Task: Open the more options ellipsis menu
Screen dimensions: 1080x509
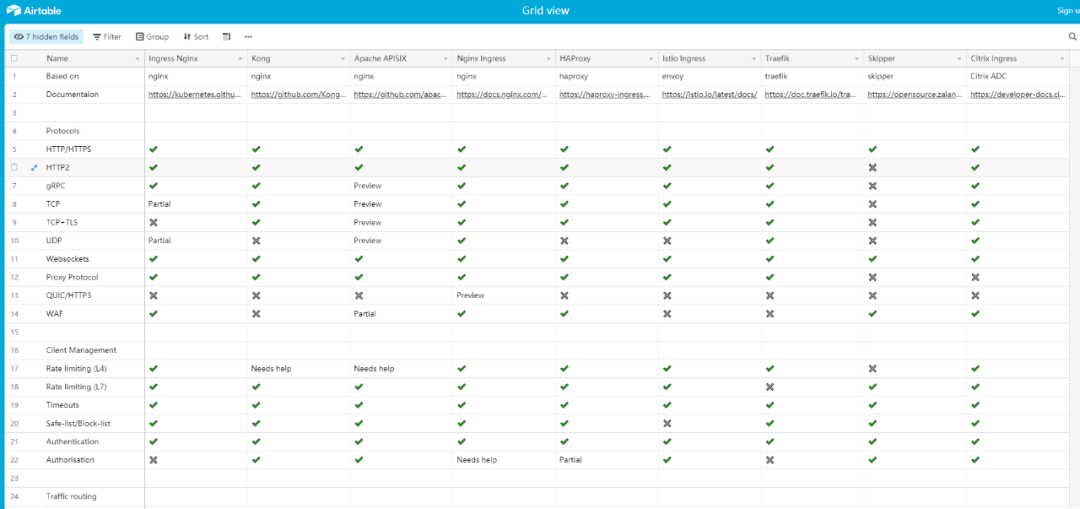Action: click(248, 37)
